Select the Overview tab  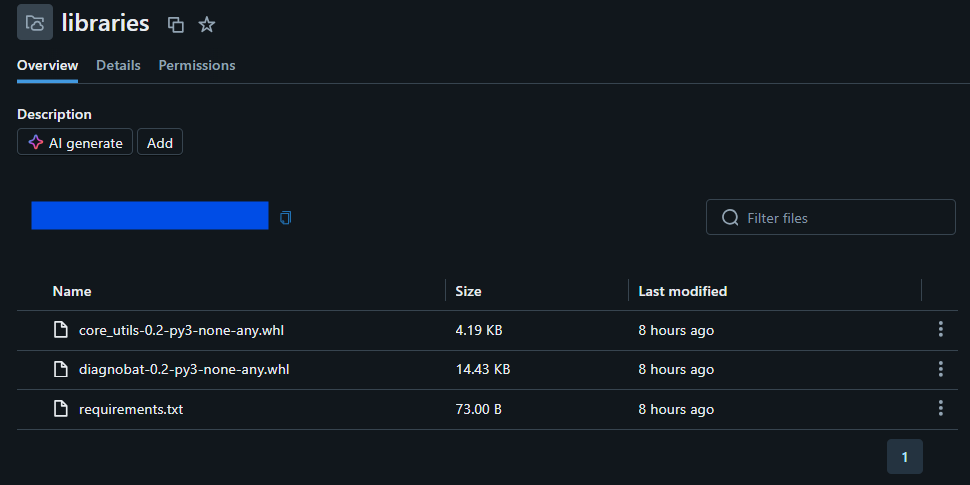(x=47, y=65)
